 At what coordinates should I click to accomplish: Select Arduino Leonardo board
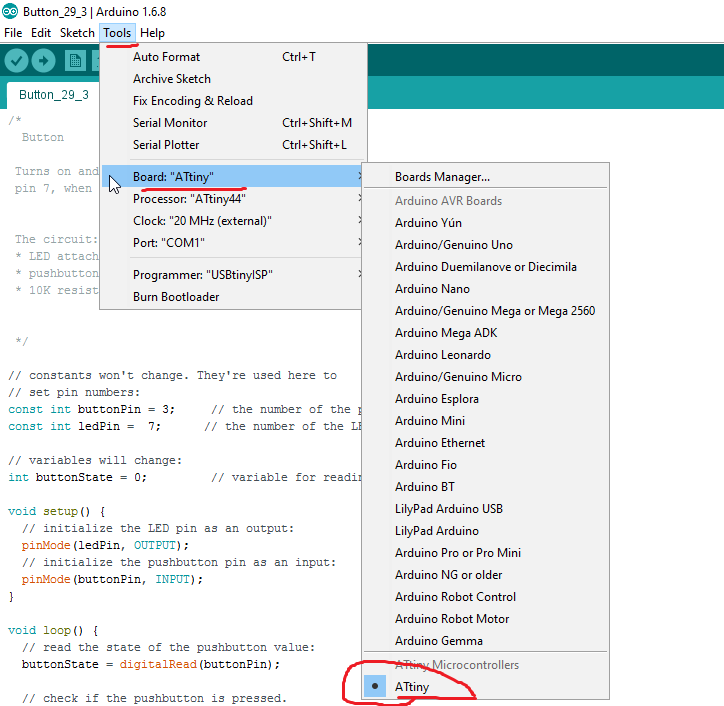coord(485,355)
